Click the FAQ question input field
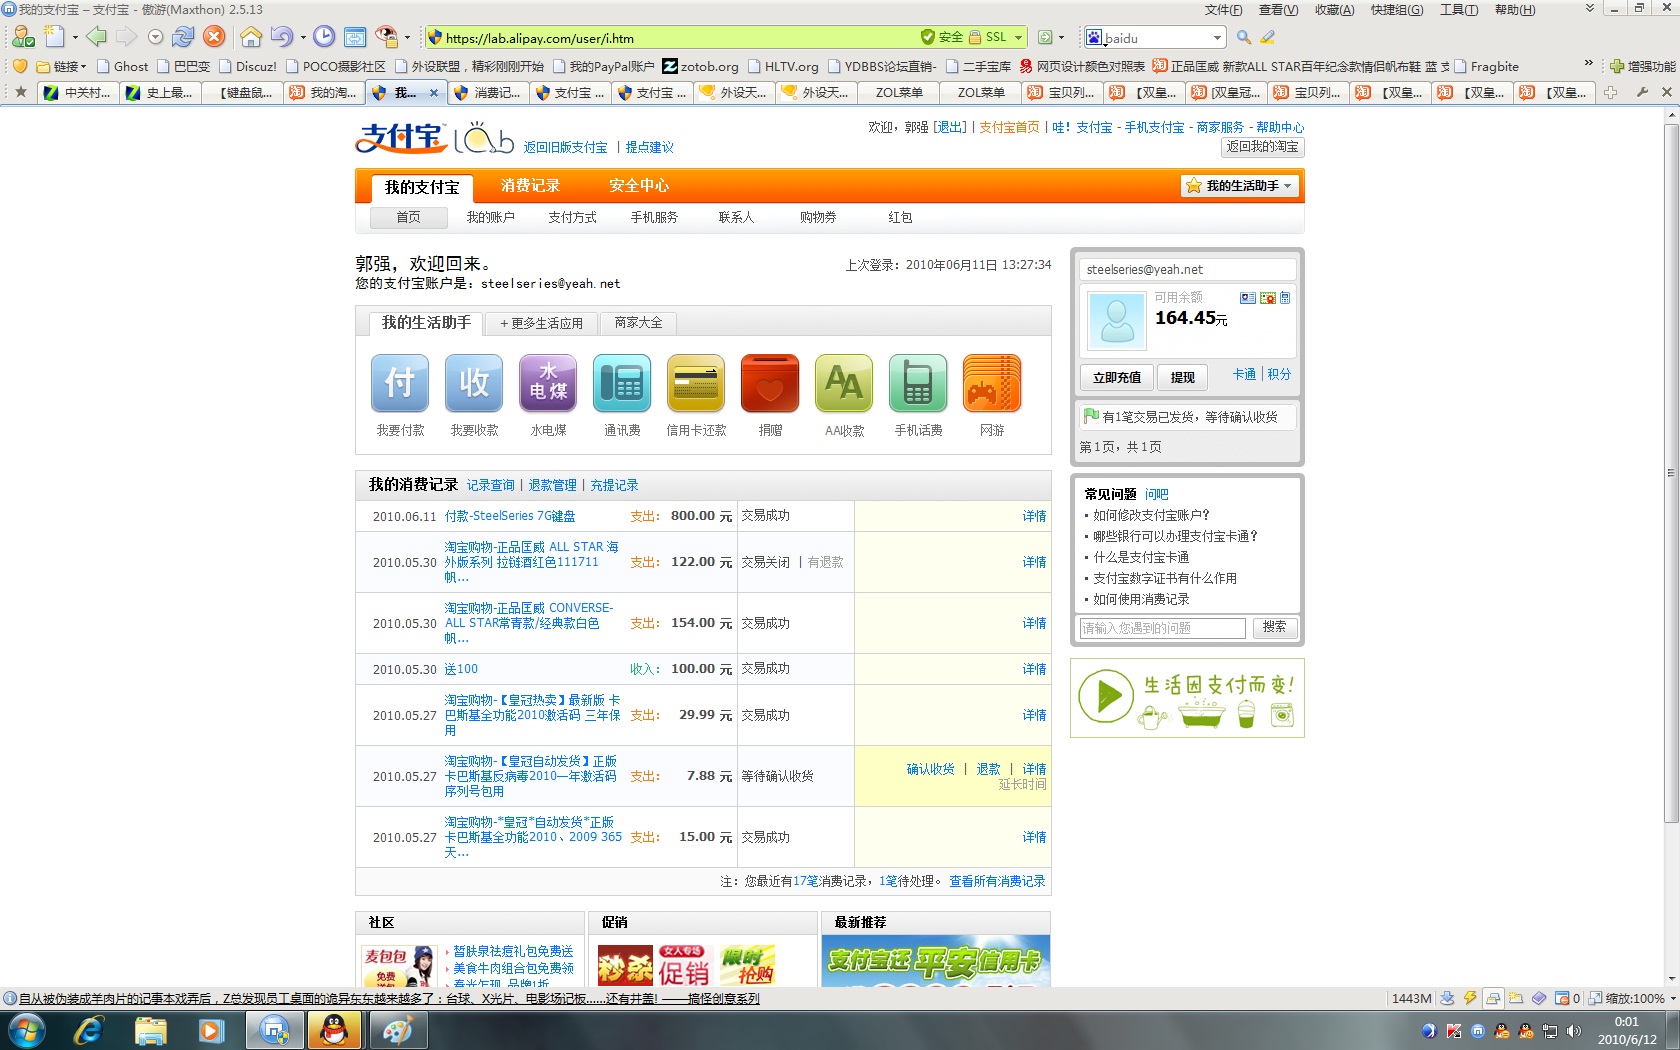 click(x=1162, y=628)
